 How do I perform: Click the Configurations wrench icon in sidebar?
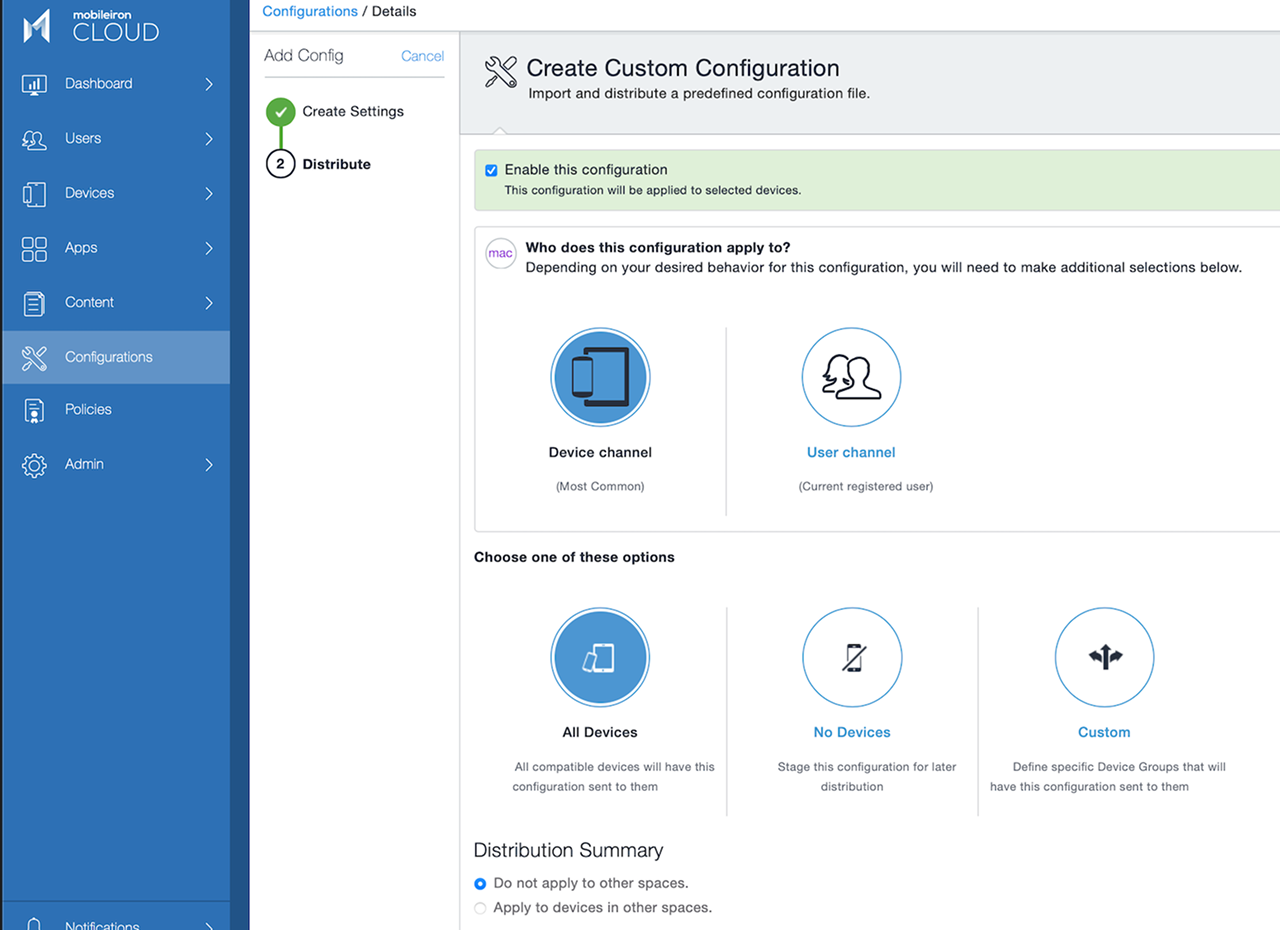coord(34,357)
